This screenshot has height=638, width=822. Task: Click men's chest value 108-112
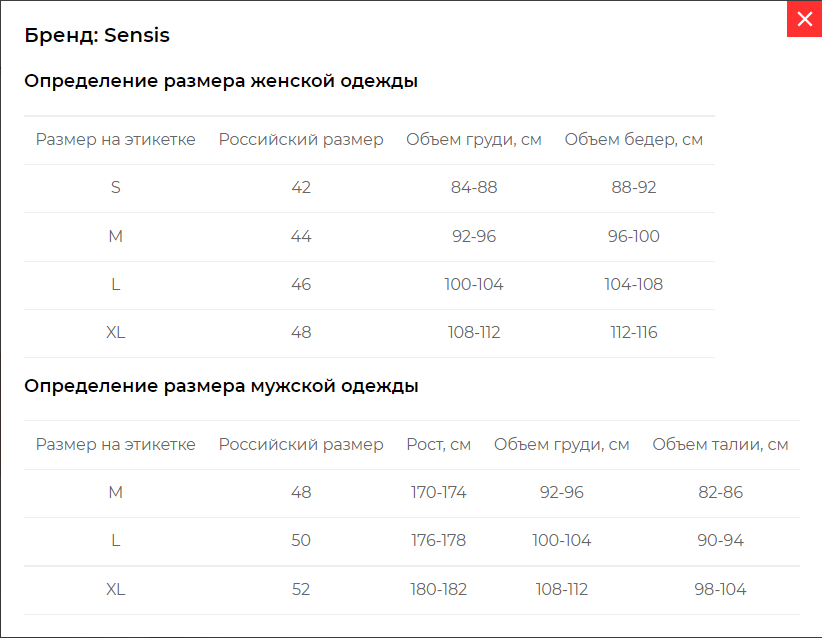(x=561, y=589)
